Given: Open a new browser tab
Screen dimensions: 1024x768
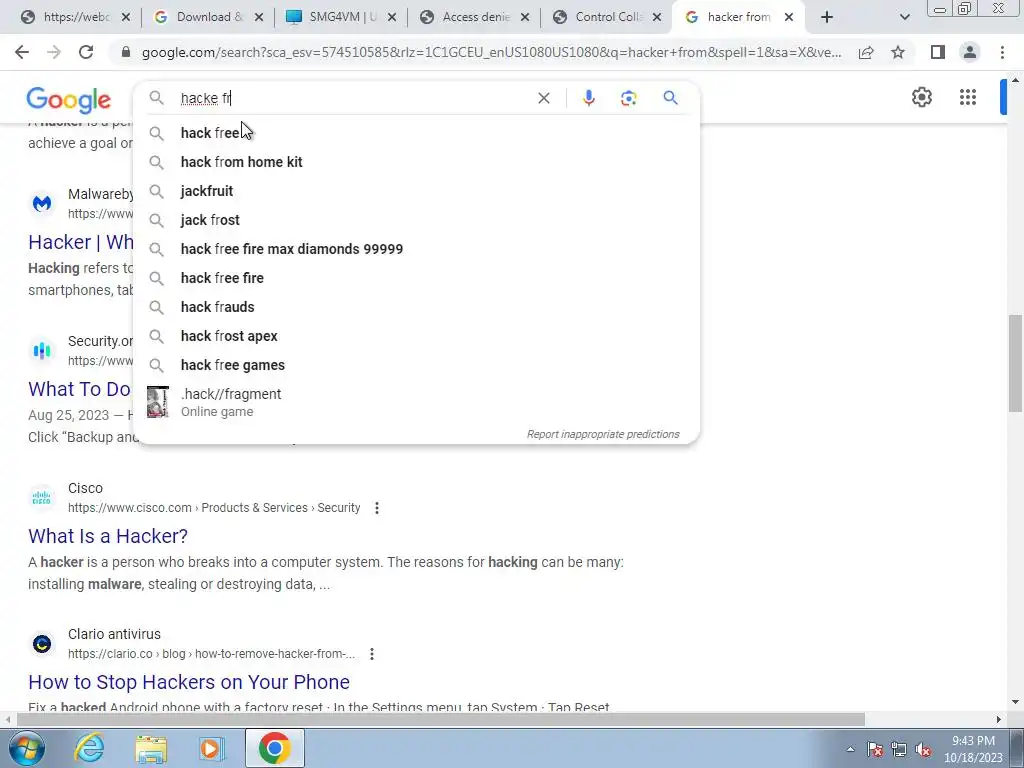Looking at the screenshot, I should point(827,17).
